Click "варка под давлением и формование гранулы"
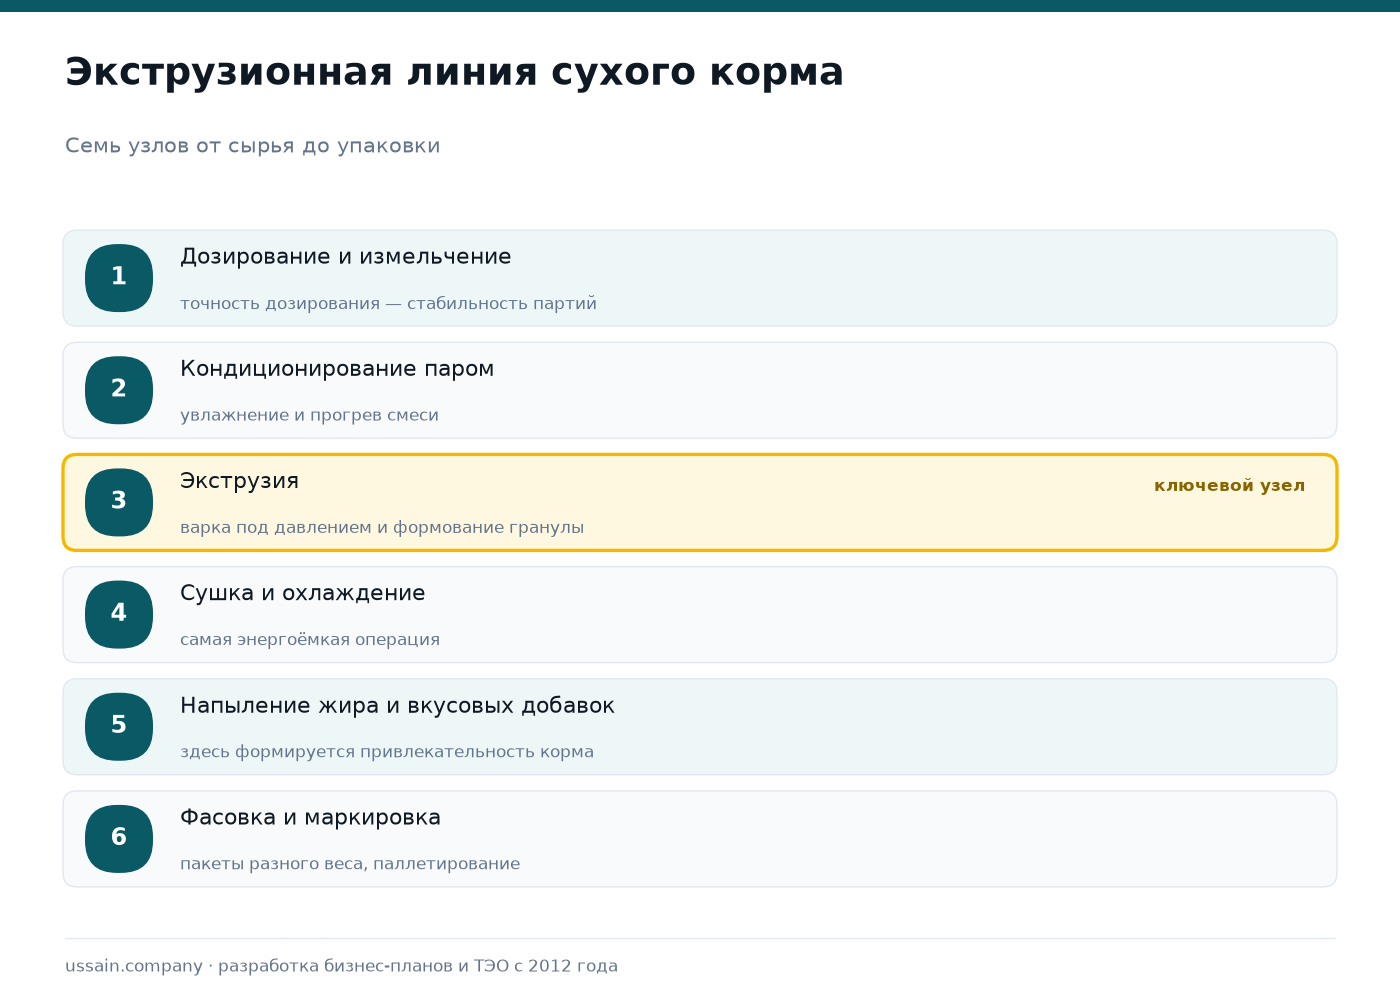Screen dimensions: 1400x1000 [382, 527]
